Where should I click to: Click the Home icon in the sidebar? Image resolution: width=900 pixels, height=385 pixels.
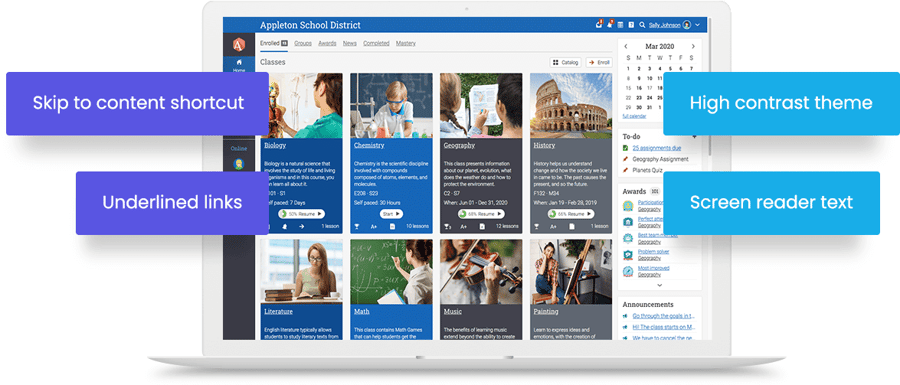(x=239, y=65)
